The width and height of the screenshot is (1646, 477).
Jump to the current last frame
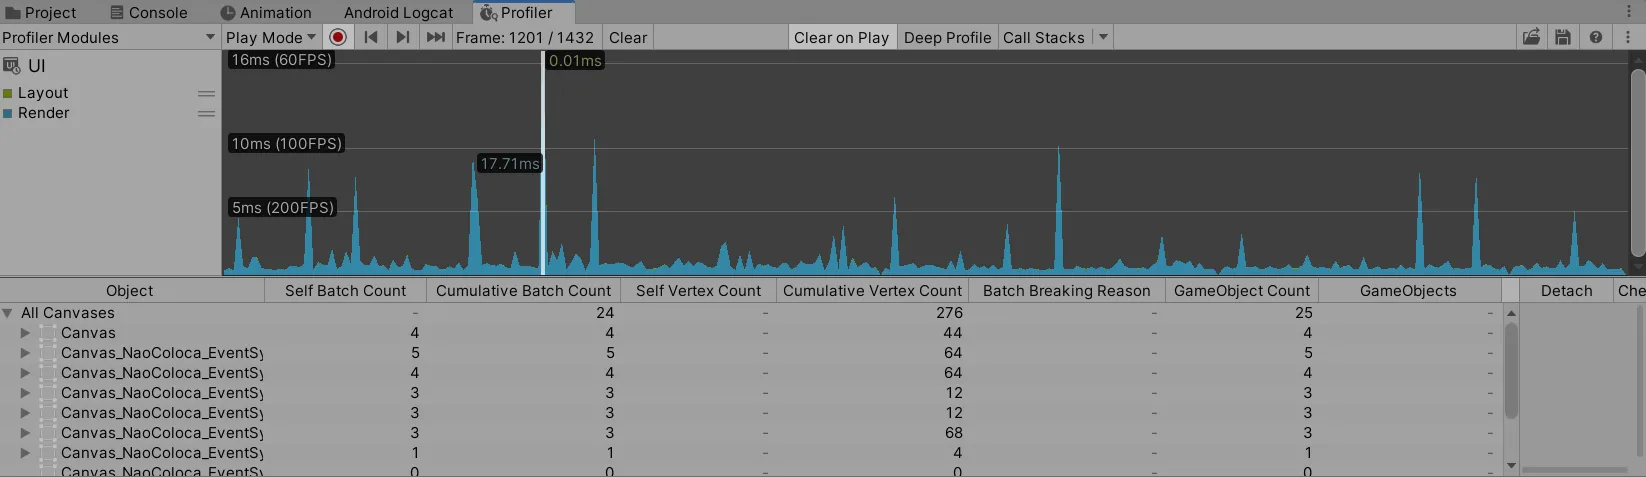[x=435, y=37]
